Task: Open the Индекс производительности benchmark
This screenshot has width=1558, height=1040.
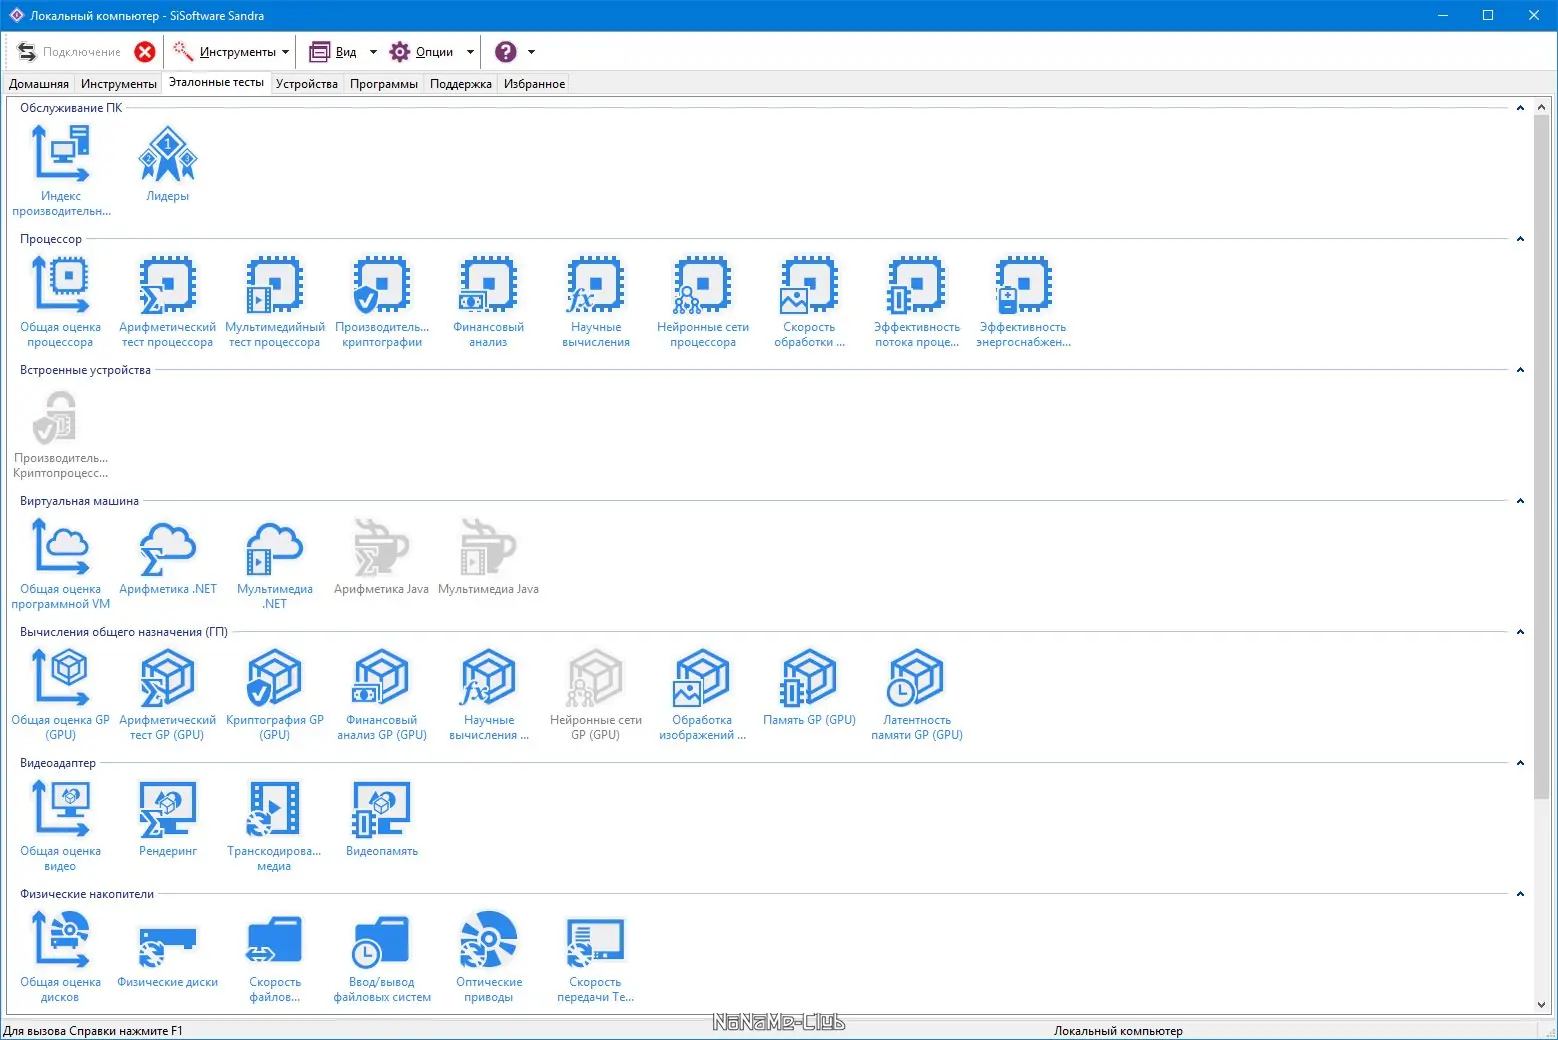Action: coord(61,170)
